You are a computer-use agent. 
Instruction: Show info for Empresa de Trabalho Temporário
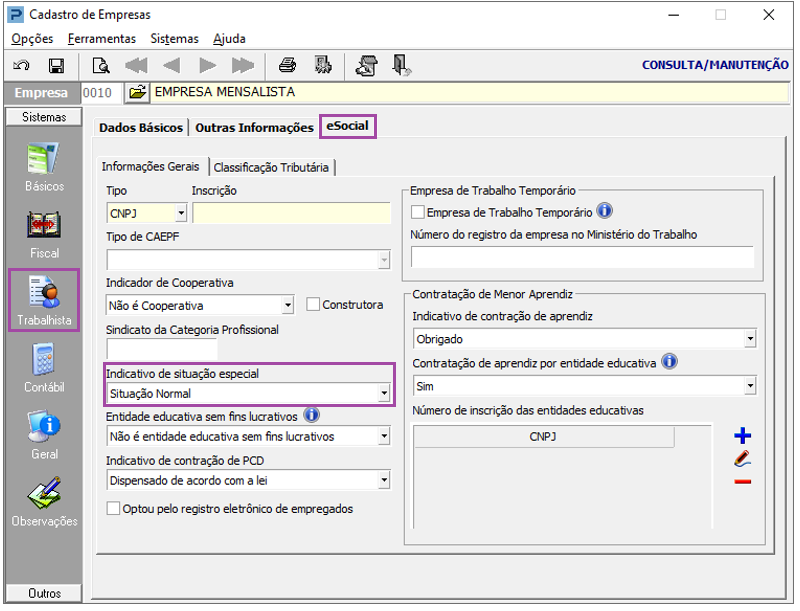(x=605, y=211)
